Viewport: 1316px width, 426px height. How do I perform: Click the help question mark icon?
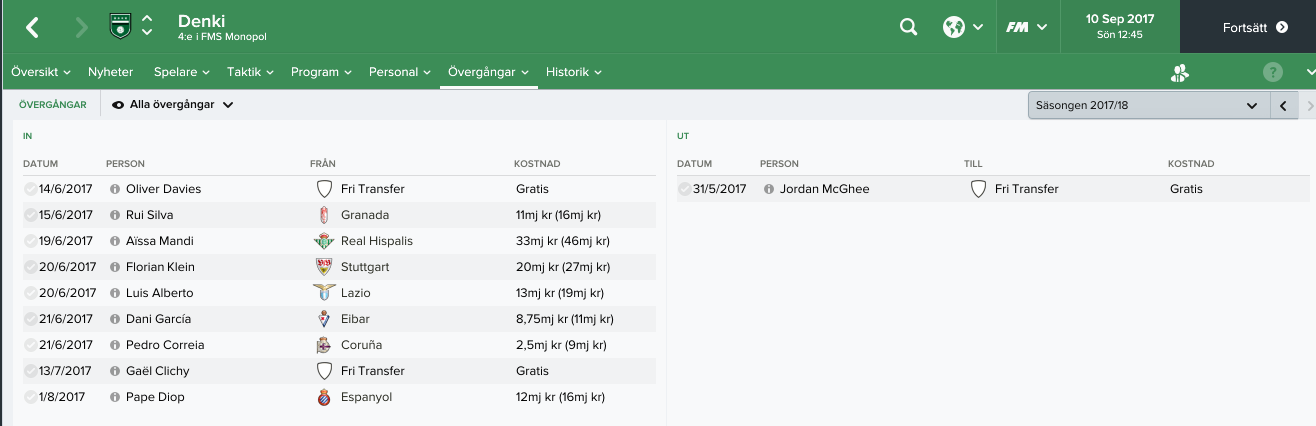pos(1272,72)
